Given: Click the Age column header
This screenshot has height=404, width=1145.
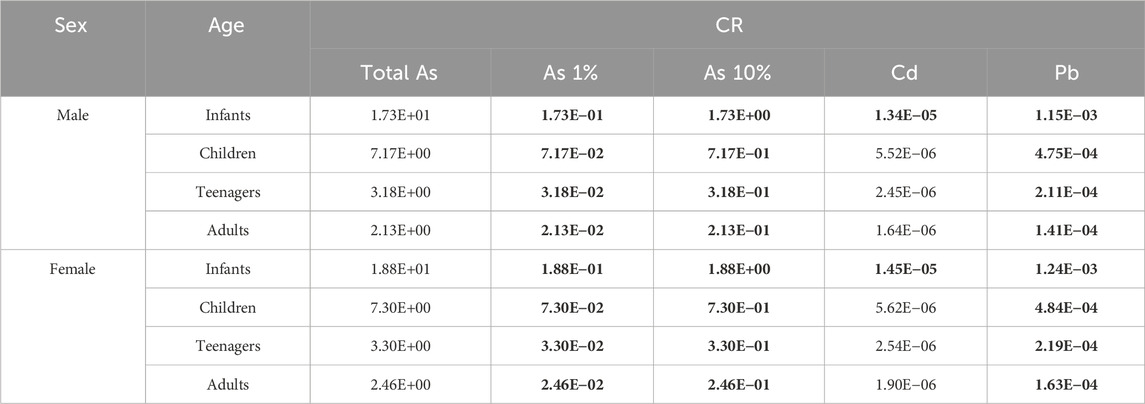Looking at the screenshot, I should [x=227, y=24].
